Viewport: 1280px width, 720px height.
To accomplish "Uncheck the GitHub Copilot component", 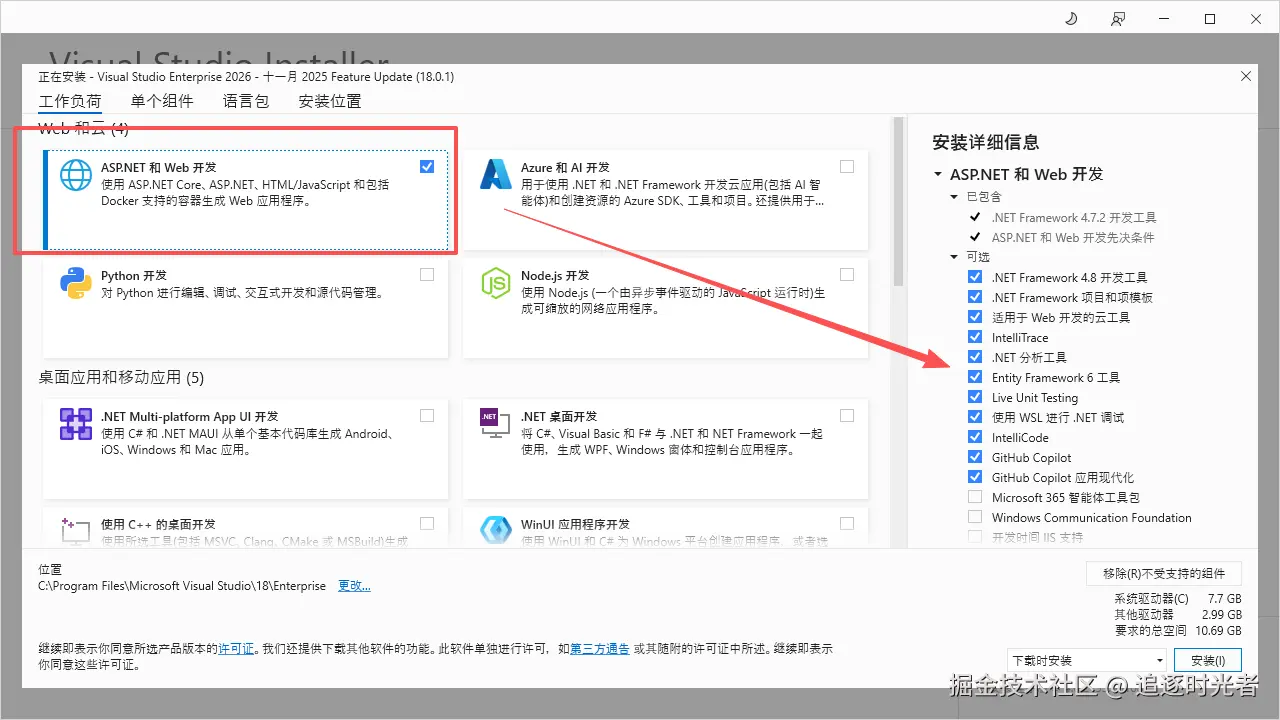I will point(975,457).
